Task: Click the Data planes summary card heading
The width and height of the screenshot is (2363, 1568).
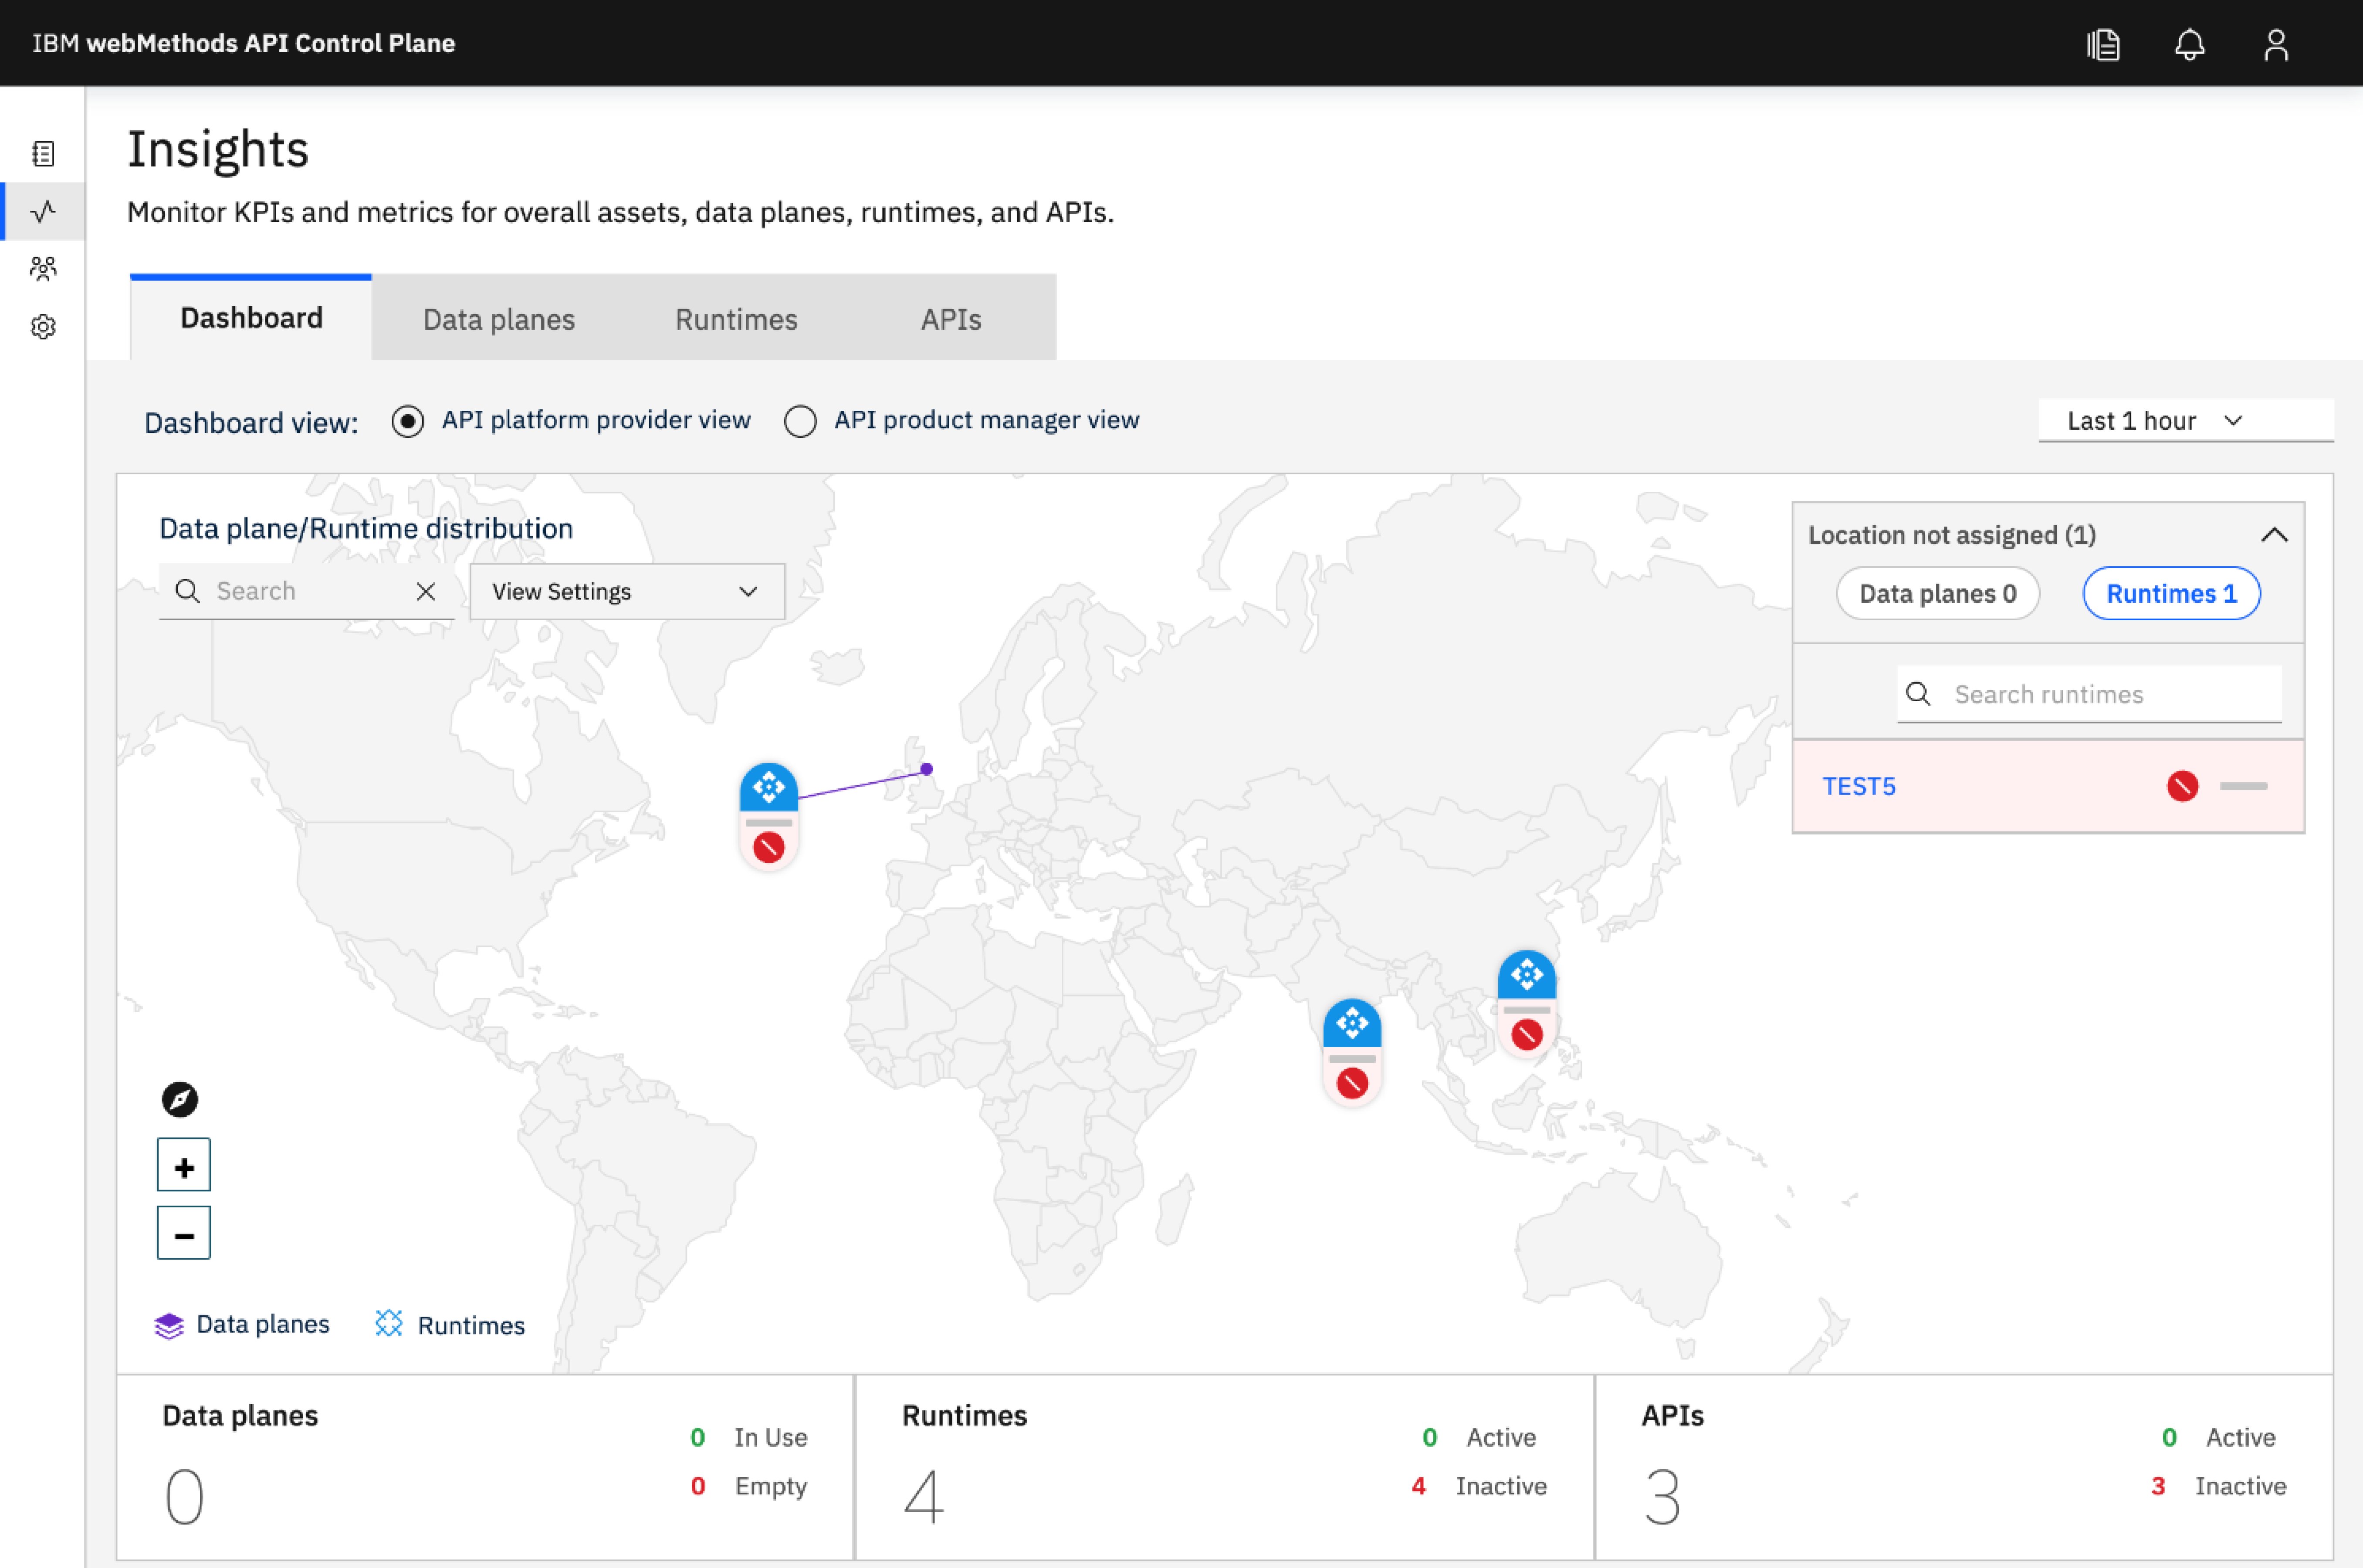Action: (x=240, y=1416)
